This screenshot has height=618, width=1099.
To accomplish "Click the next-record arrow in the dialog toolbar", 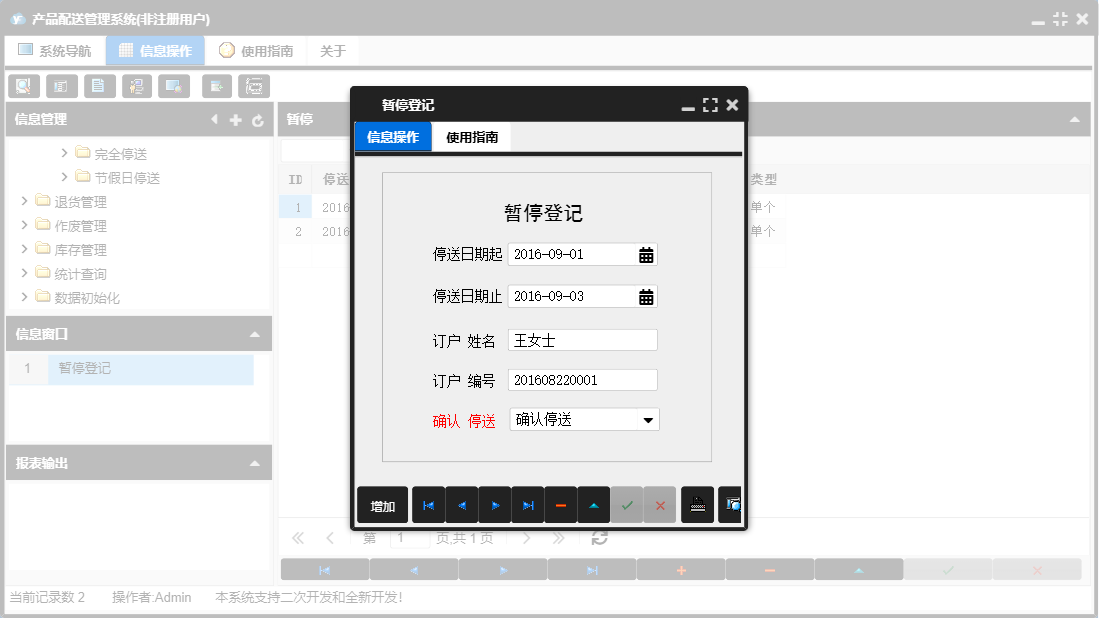I will tap(495, 505).
